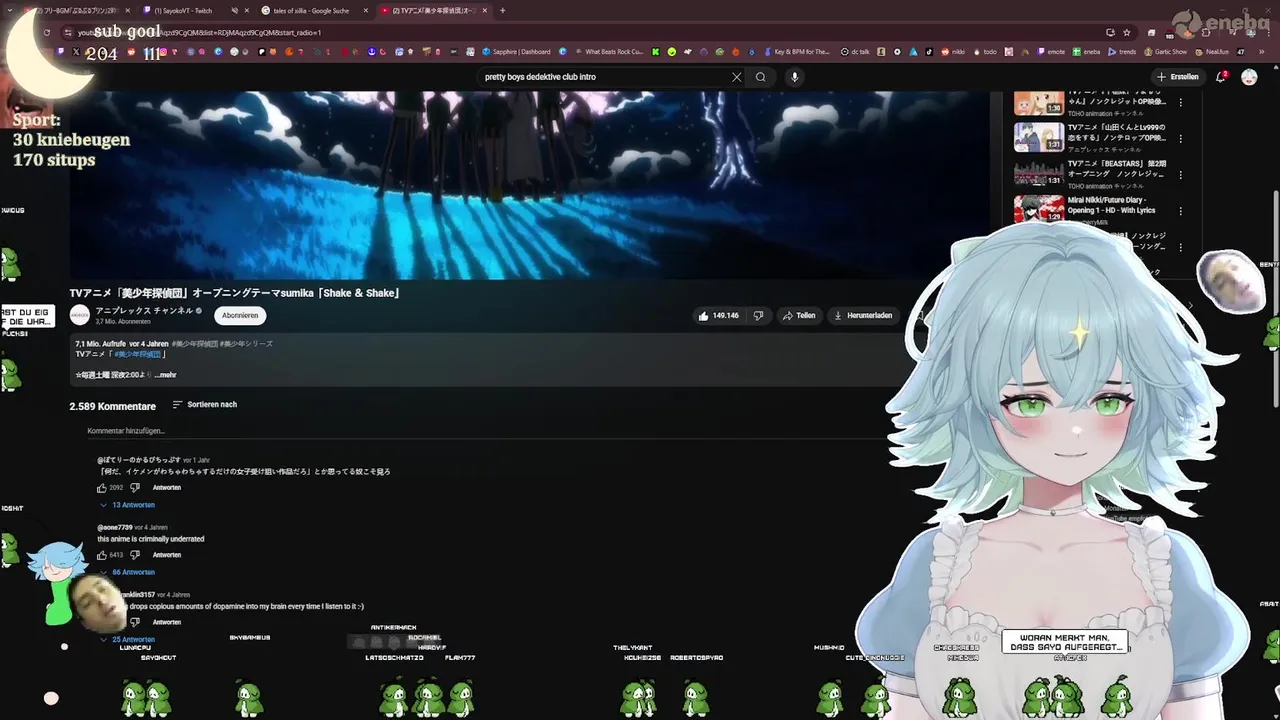This screenshot has width=1280, height=720.
Task: Dislike the Shake & Shake video
Action: 758,316
